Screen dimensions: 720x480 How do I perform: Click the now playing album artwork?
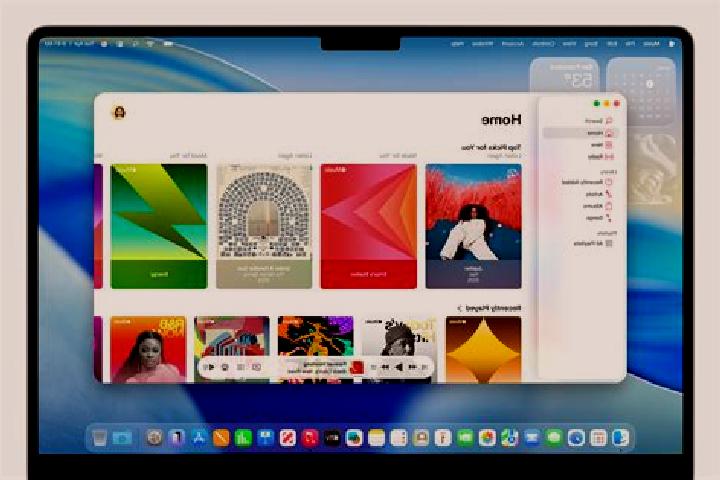(x=357, y=367)
